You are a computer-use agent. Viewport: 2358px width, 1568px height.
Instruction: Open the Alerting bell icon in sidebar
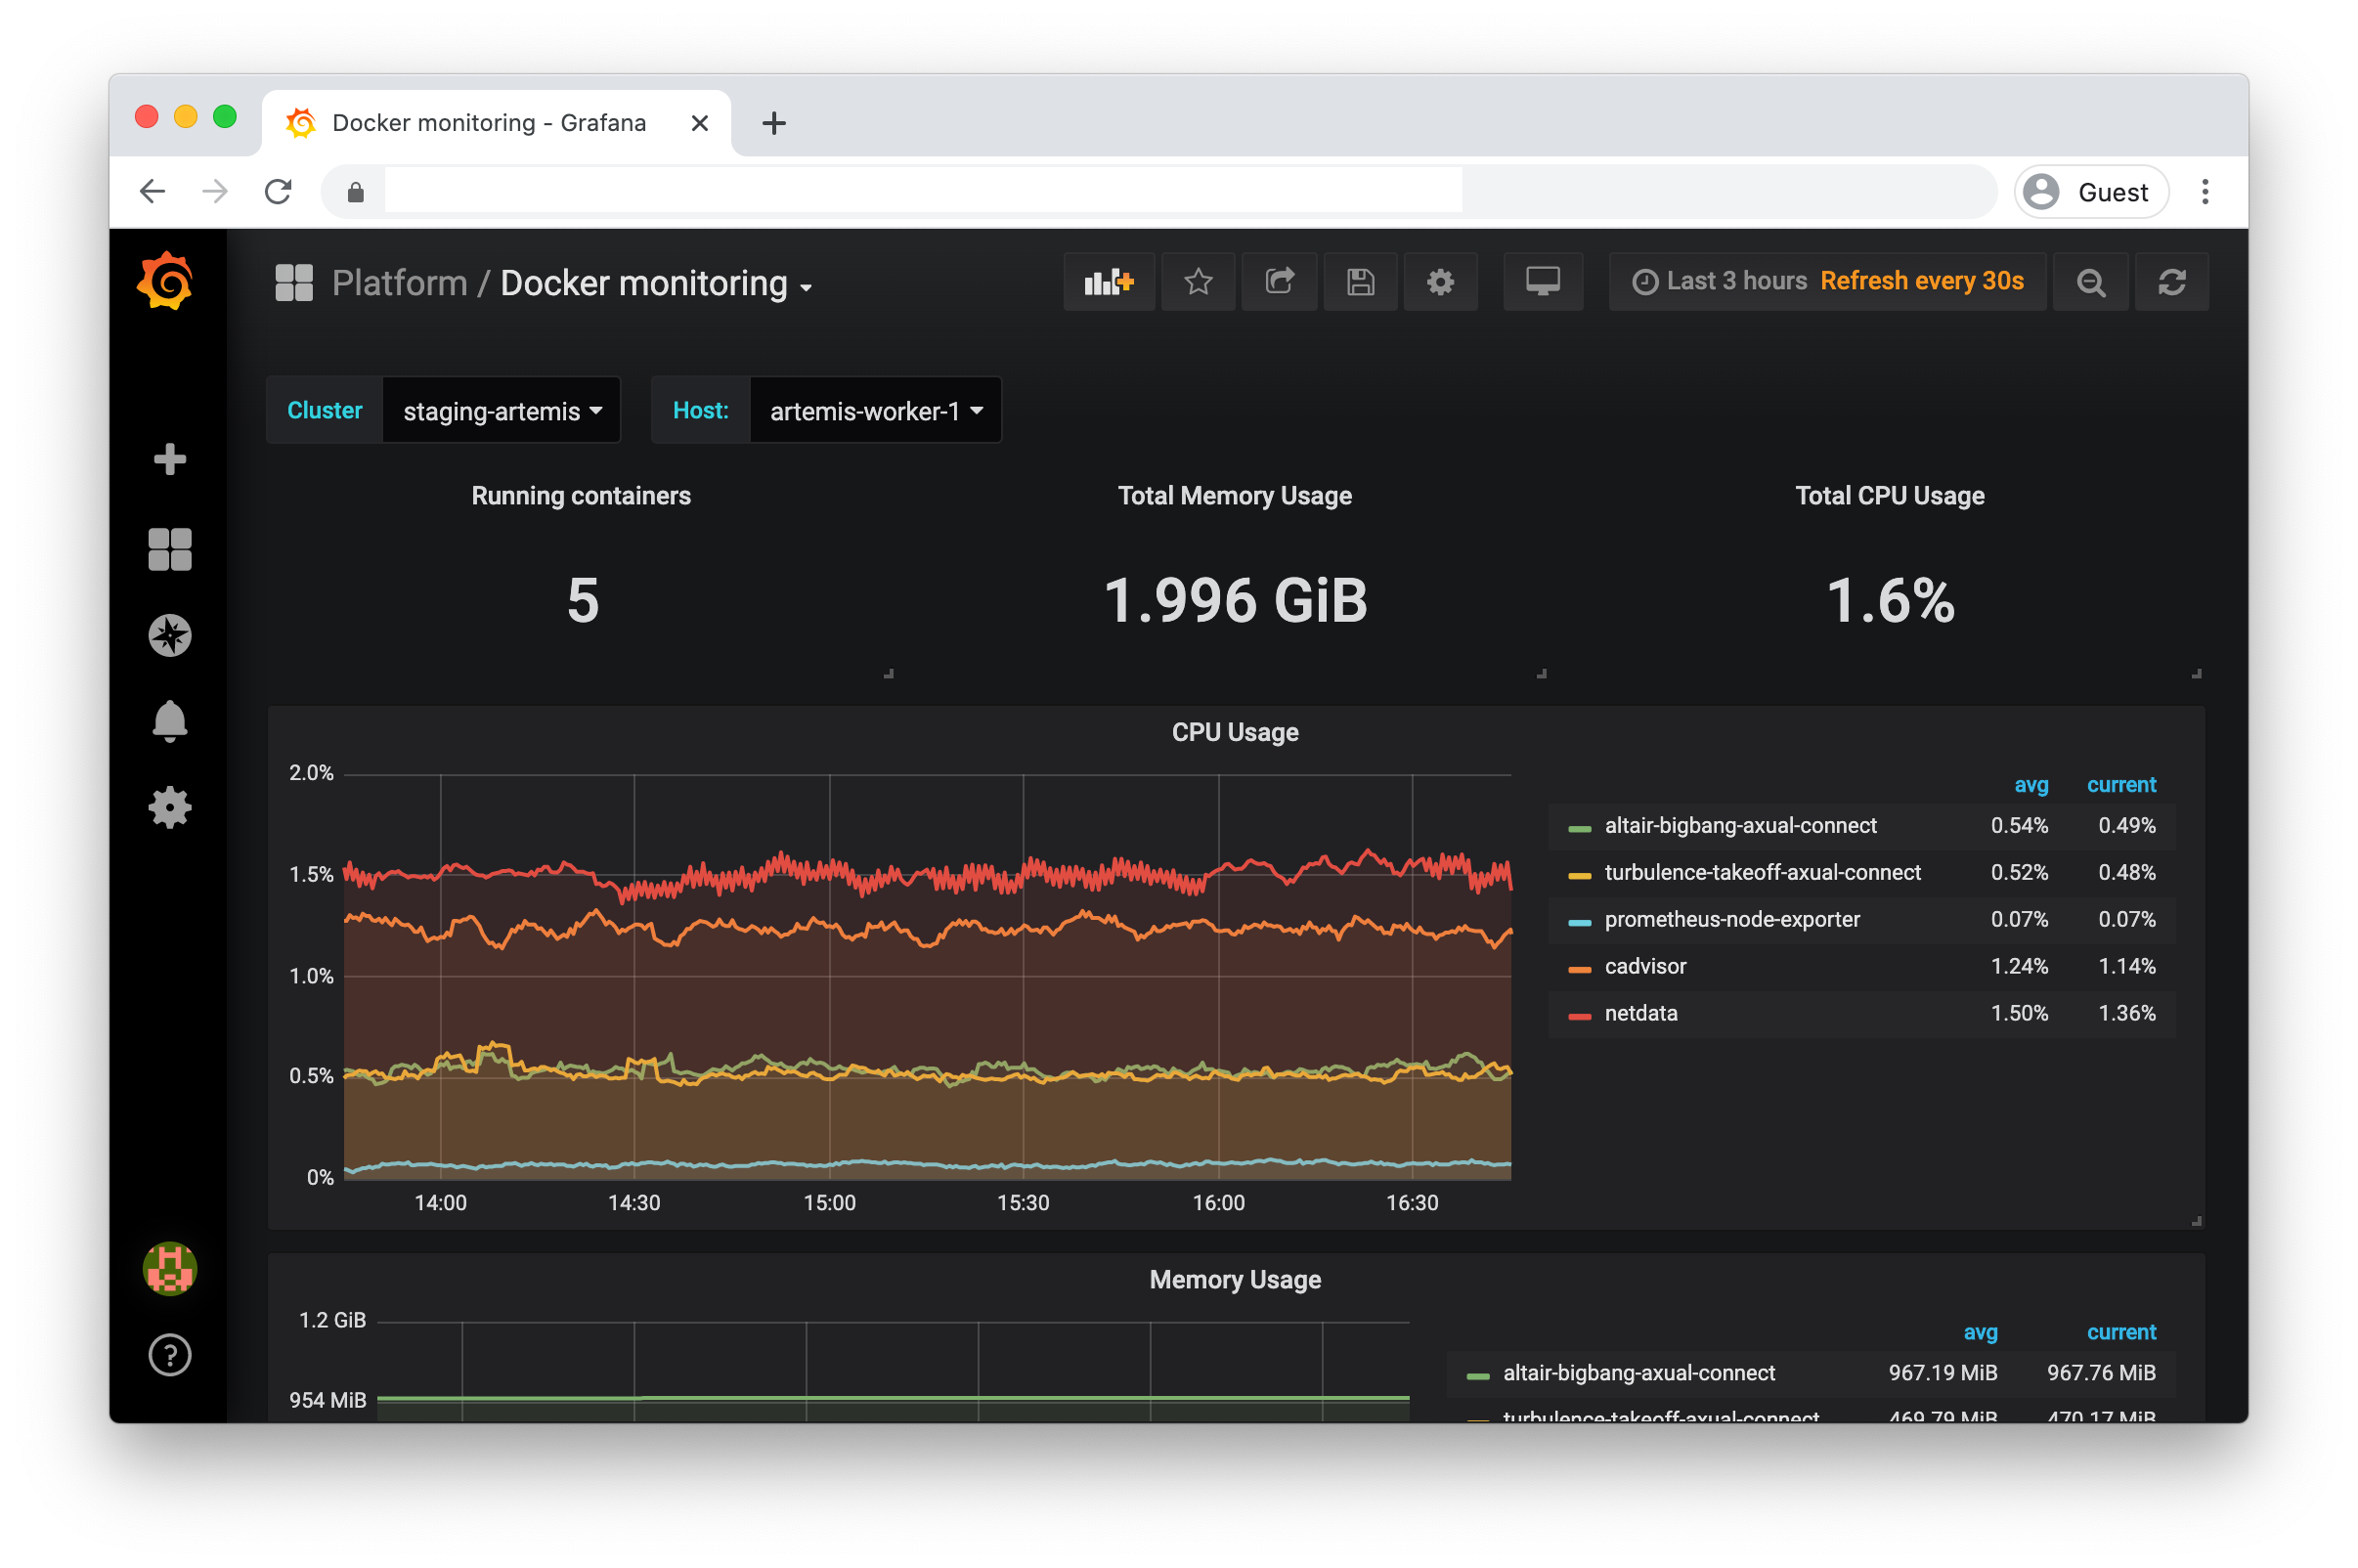(x=169, y=721)
